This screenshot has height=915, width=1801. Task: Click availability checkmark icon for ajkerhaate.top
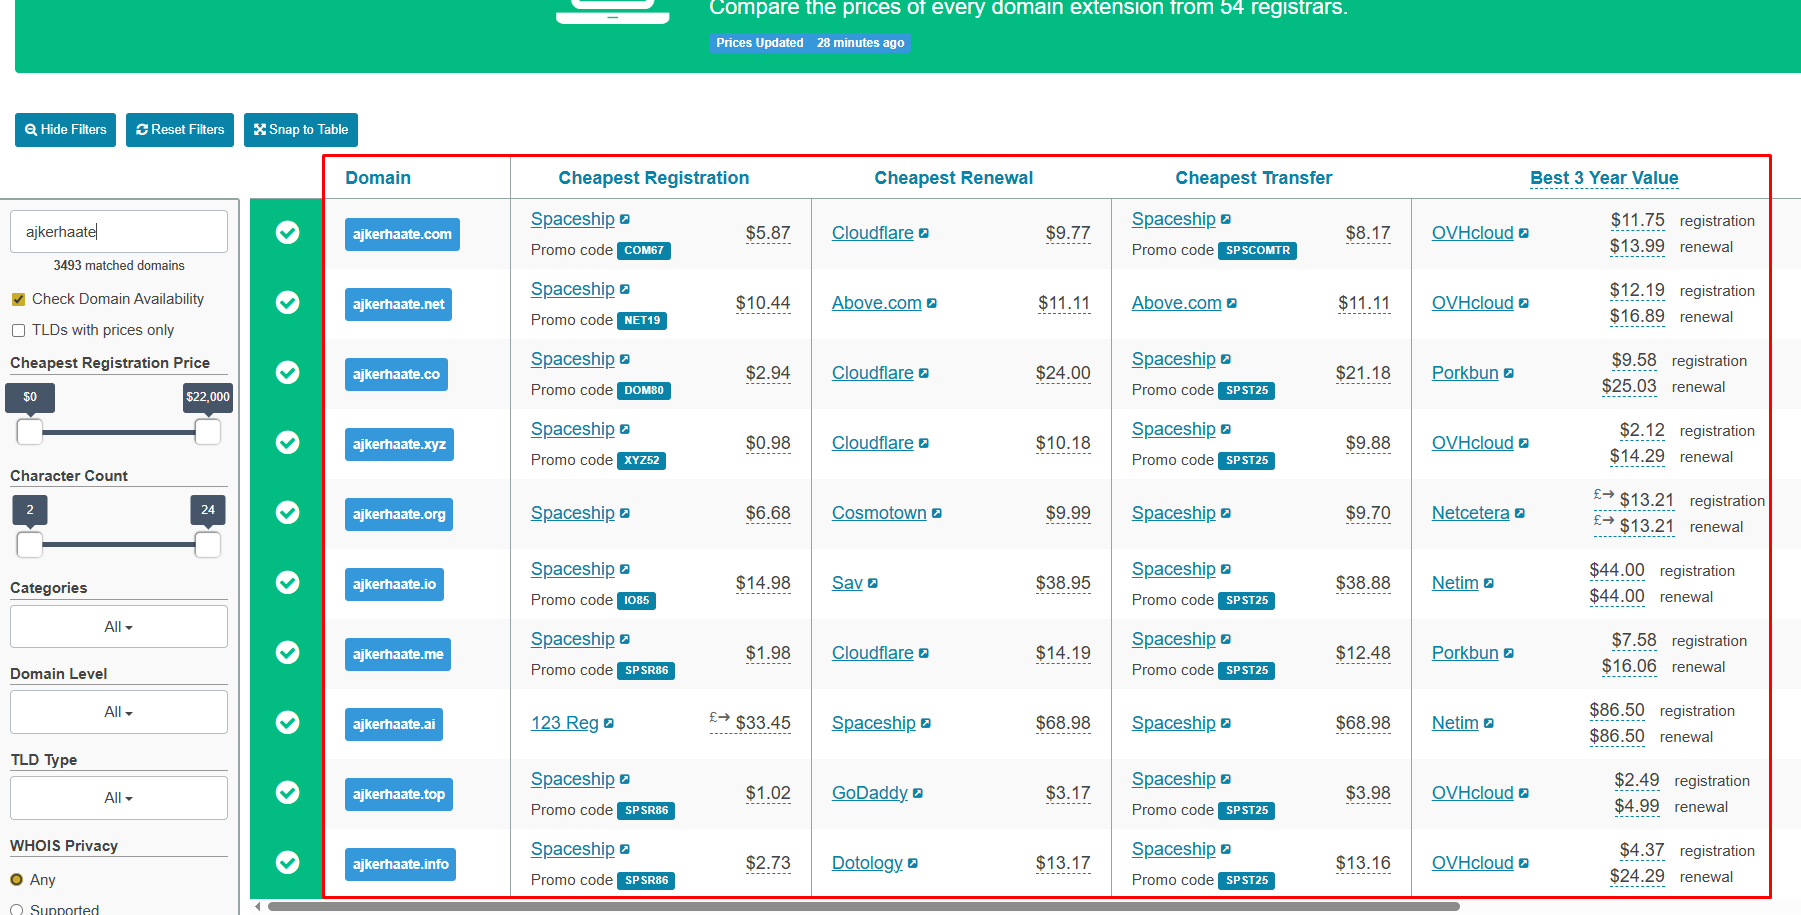(x=287, y=792)
